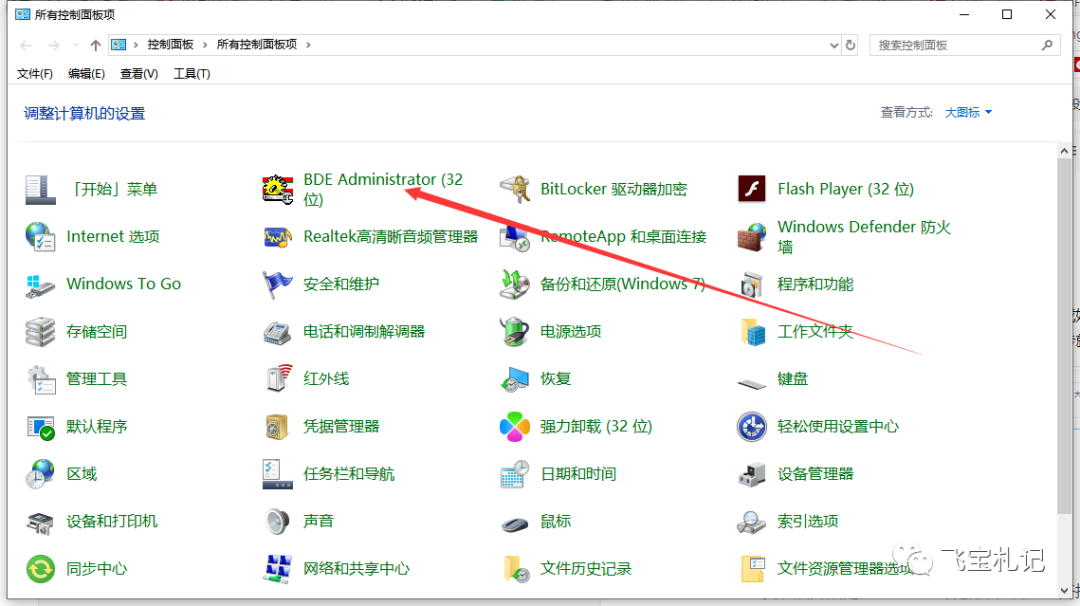The height and width of the screenshot is (606, 1080).
Task: Open RemoteApp 和桌面连接 icon
Action: click(x=515, y=237)
